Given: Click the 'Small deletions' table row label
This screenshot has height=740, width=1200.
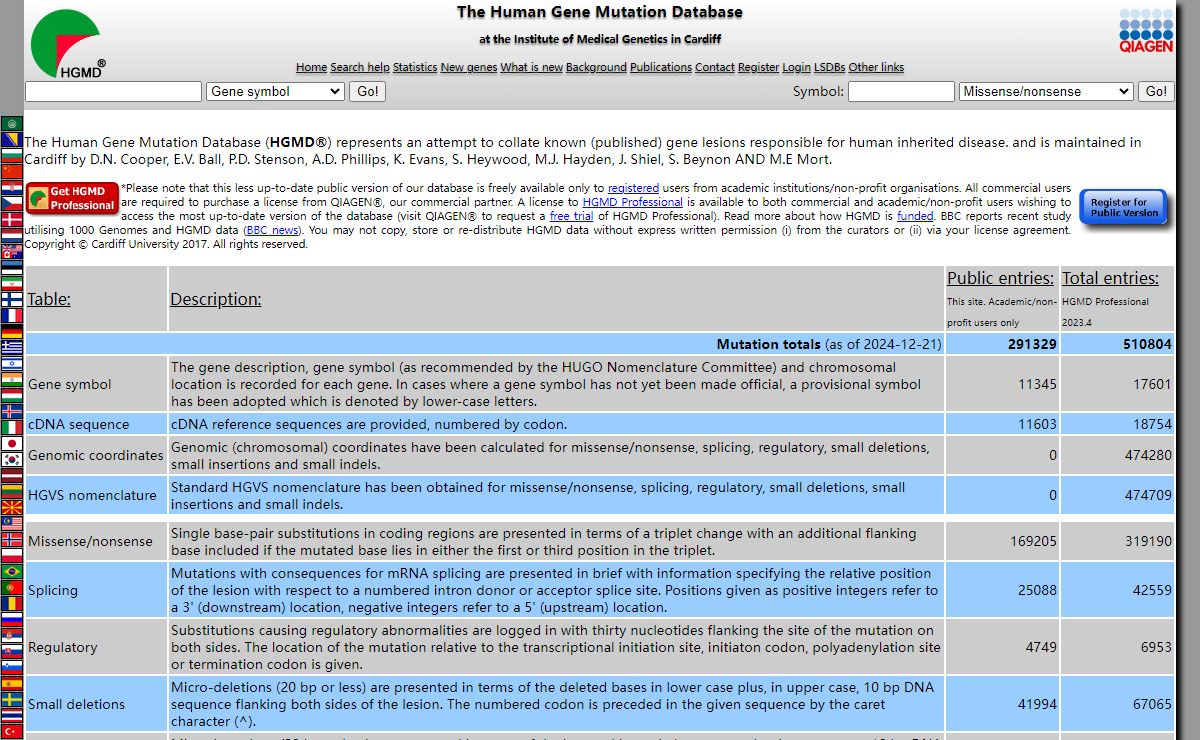Looking at the screenshot, I should click(77, 704).
